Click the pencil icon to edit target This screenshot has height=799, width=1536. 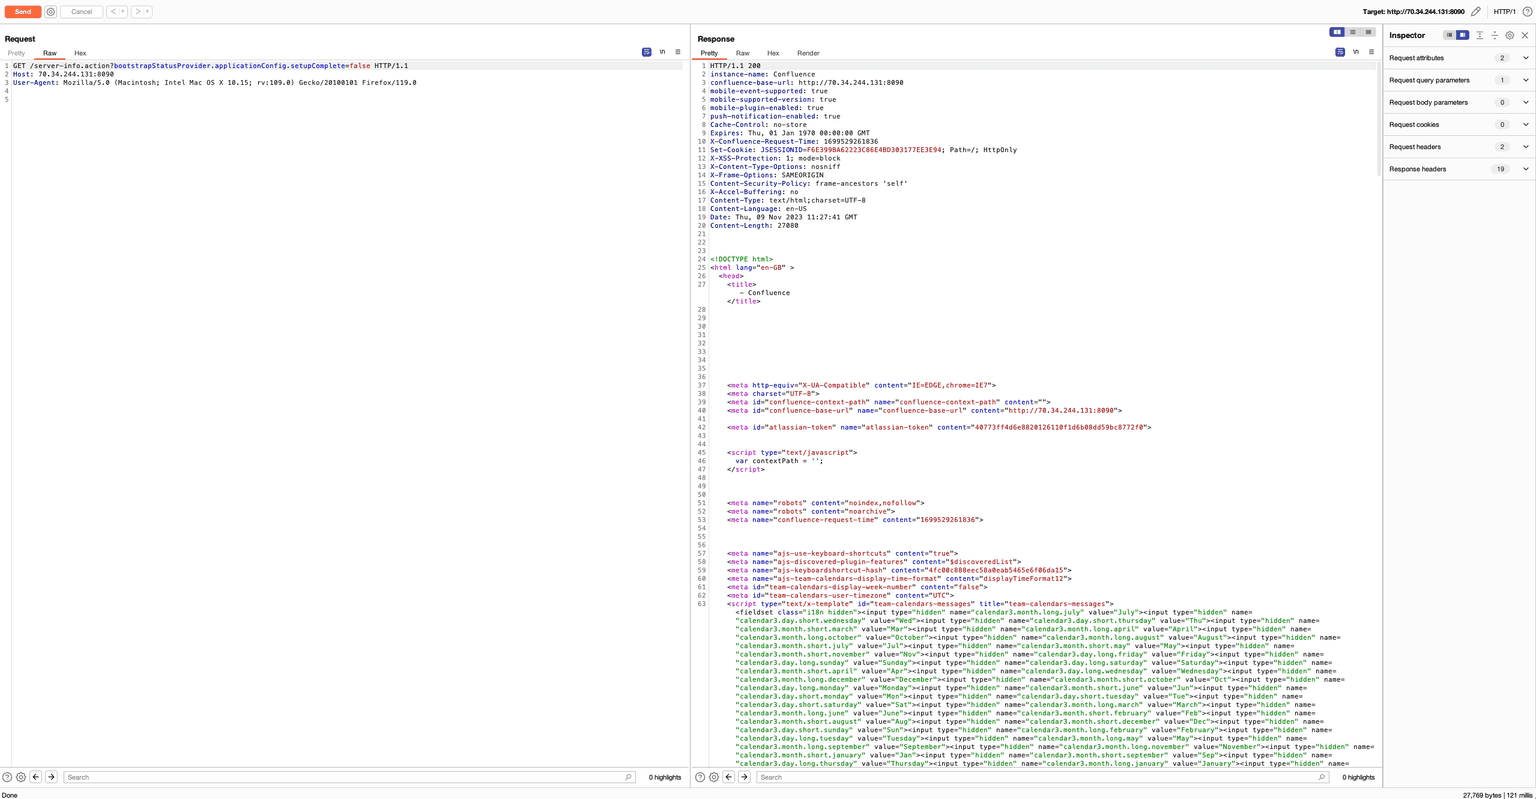click(1476, 12)
